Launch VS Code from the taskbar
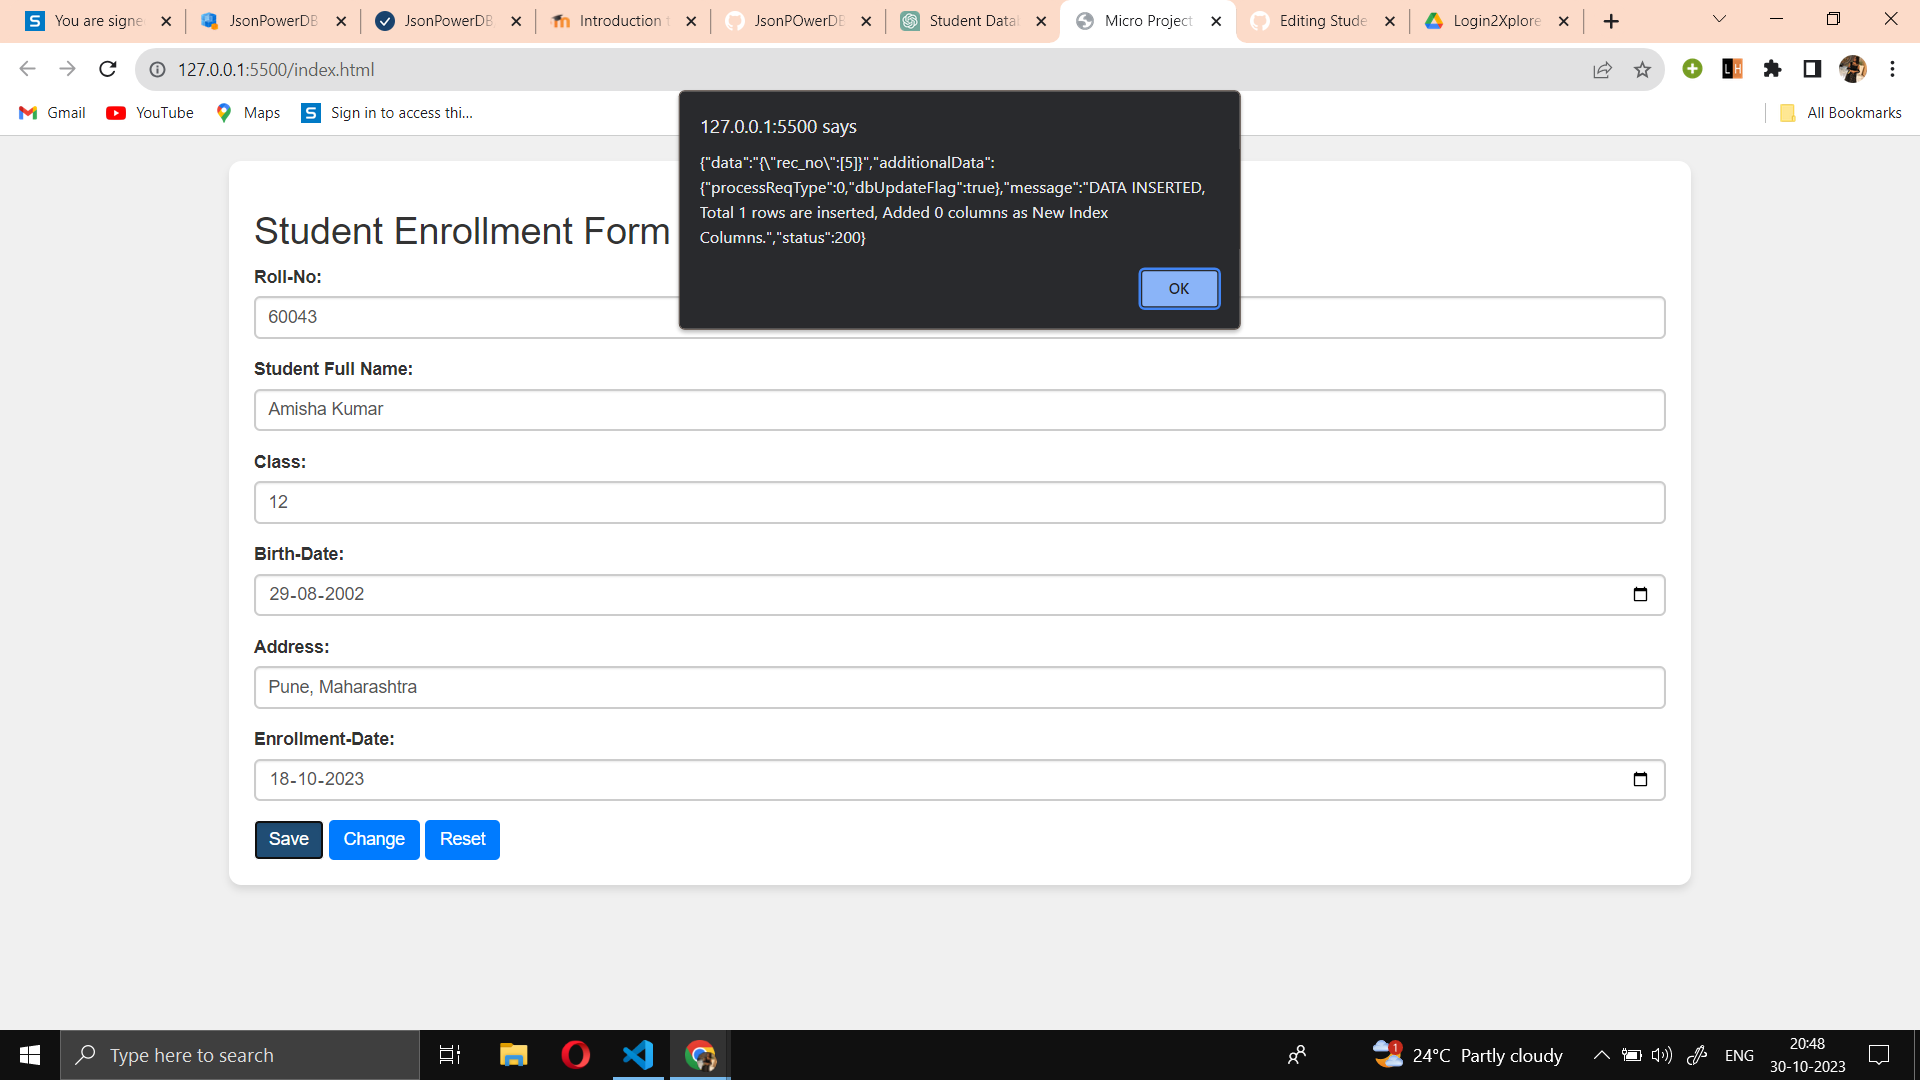The height and width of the screenshot is (1080, 1920). point(637,1054)
